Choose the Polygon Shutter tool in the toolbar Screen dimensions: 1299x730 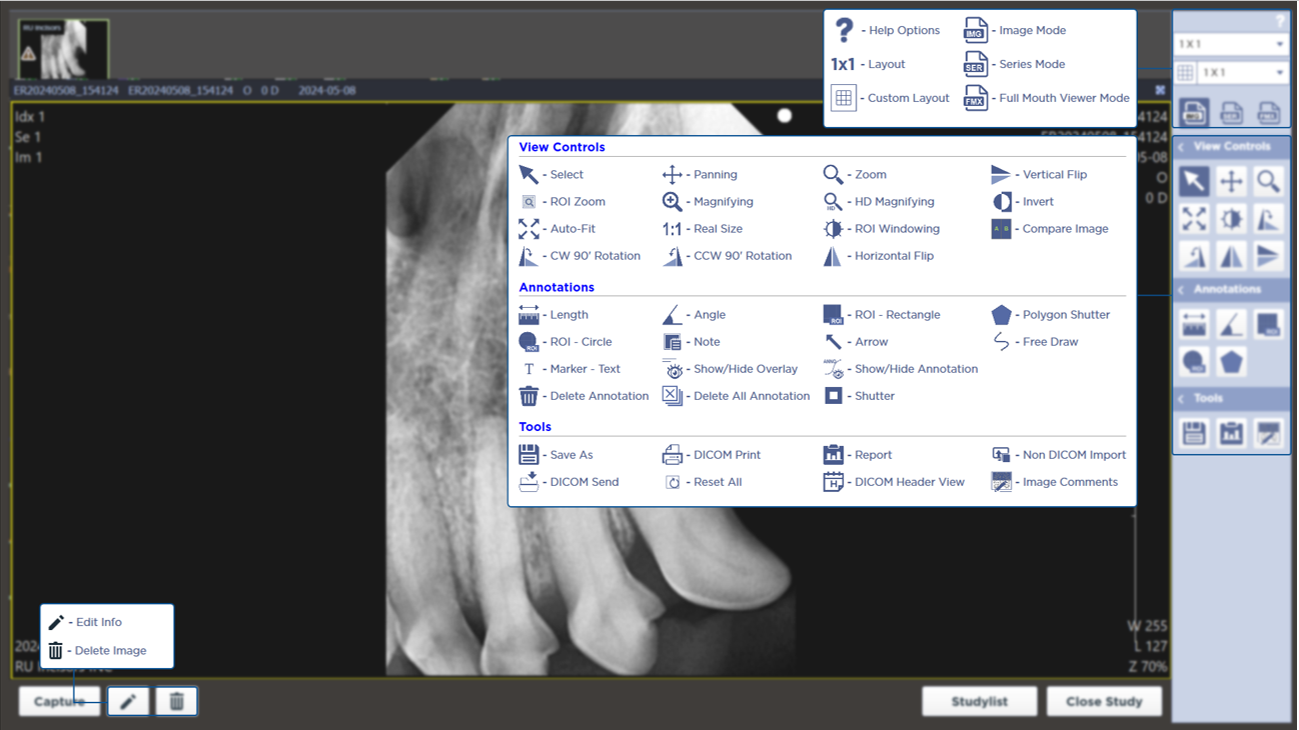[1231, 362]
